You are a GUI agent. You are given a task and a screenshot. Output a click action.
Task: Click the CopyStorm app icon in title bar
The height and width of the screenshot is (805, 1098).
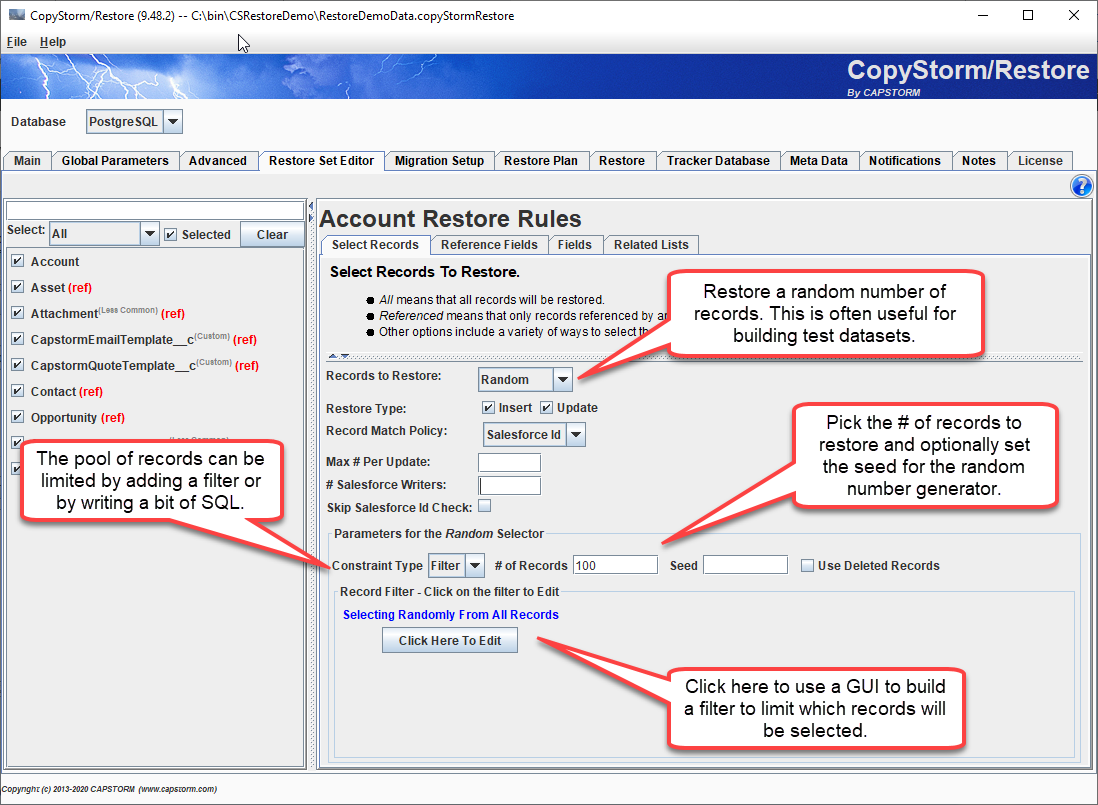[17, 15]
